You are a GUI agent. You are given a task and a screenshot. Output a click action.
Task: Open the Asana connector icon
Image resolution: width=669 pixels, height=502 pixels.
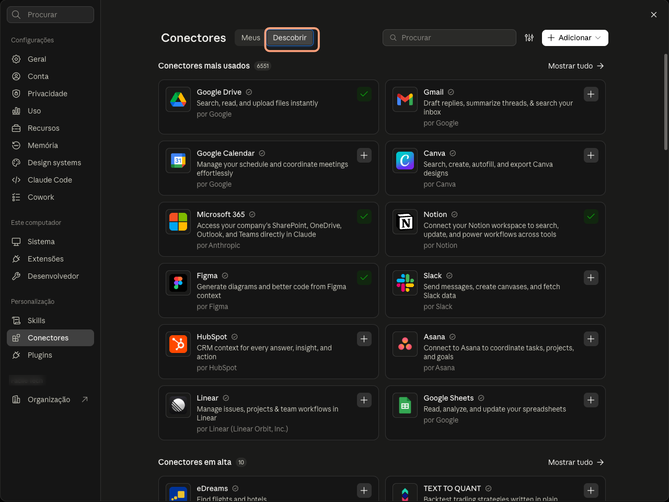point(405,344)
